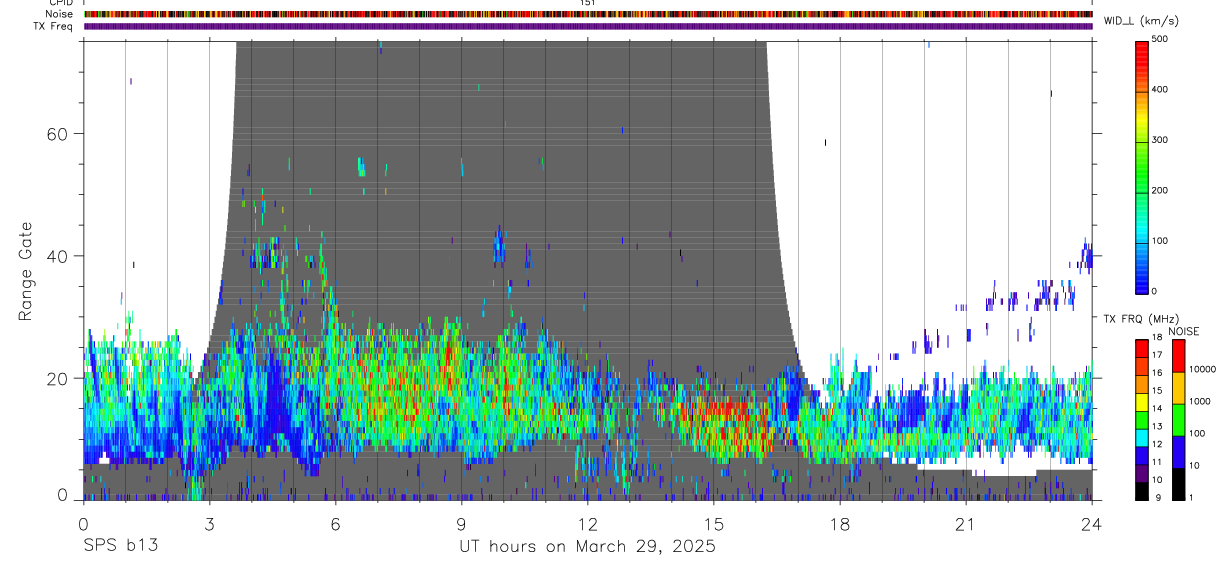Image resolution: width=1228 pixels, height=567 pixels.
Task: Click the 1000 label on NOISE scale
Action: point(1200,401)
